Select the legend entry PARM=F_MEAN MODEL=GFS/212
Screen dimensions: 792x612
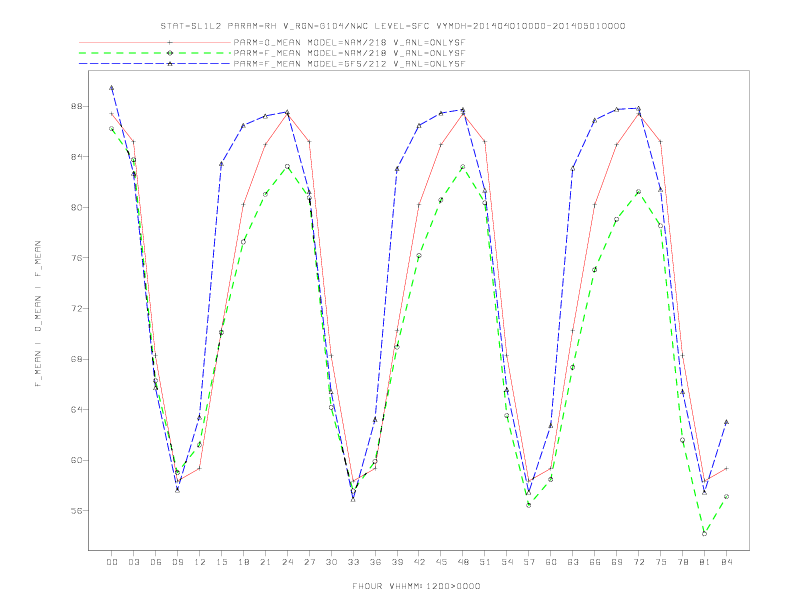point(349,64)
